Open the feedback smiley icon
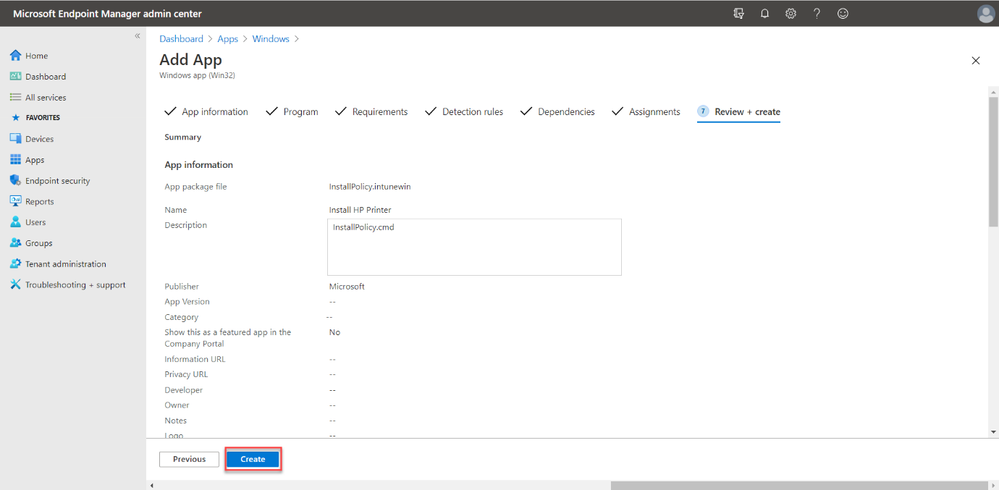This screenshot has height=490, width=999. [843, 13]
